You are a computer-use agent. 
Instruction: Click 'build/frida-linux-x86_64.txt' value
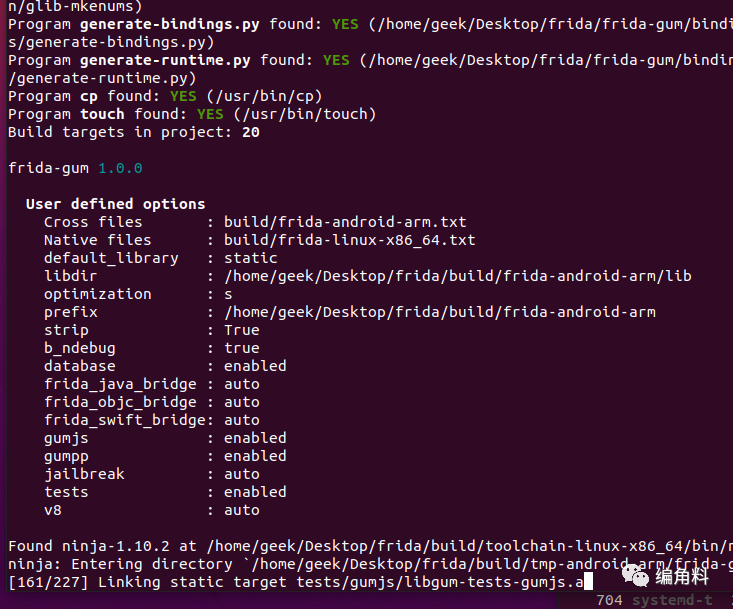350,240
